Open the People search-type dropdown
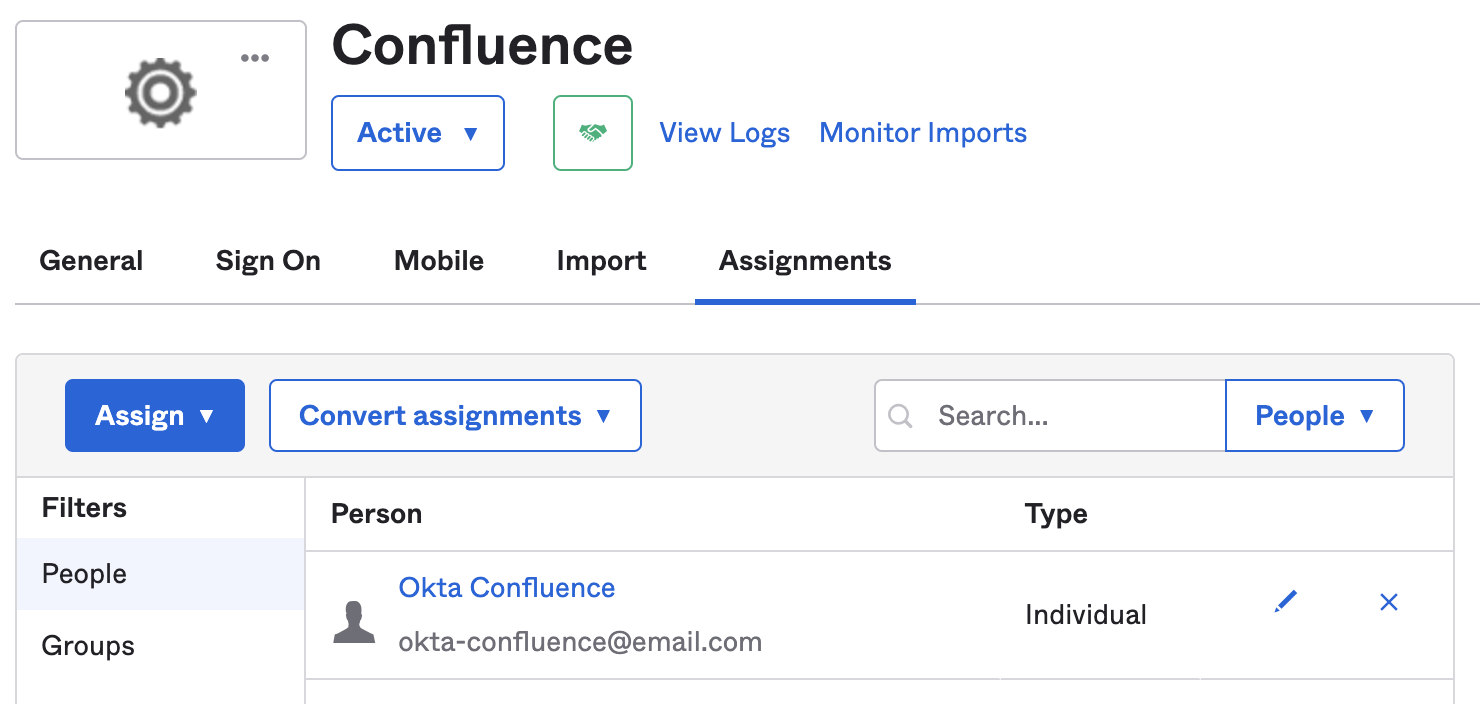Image resolution: width=1480 pixels, height=704 pixels. 1314,416
